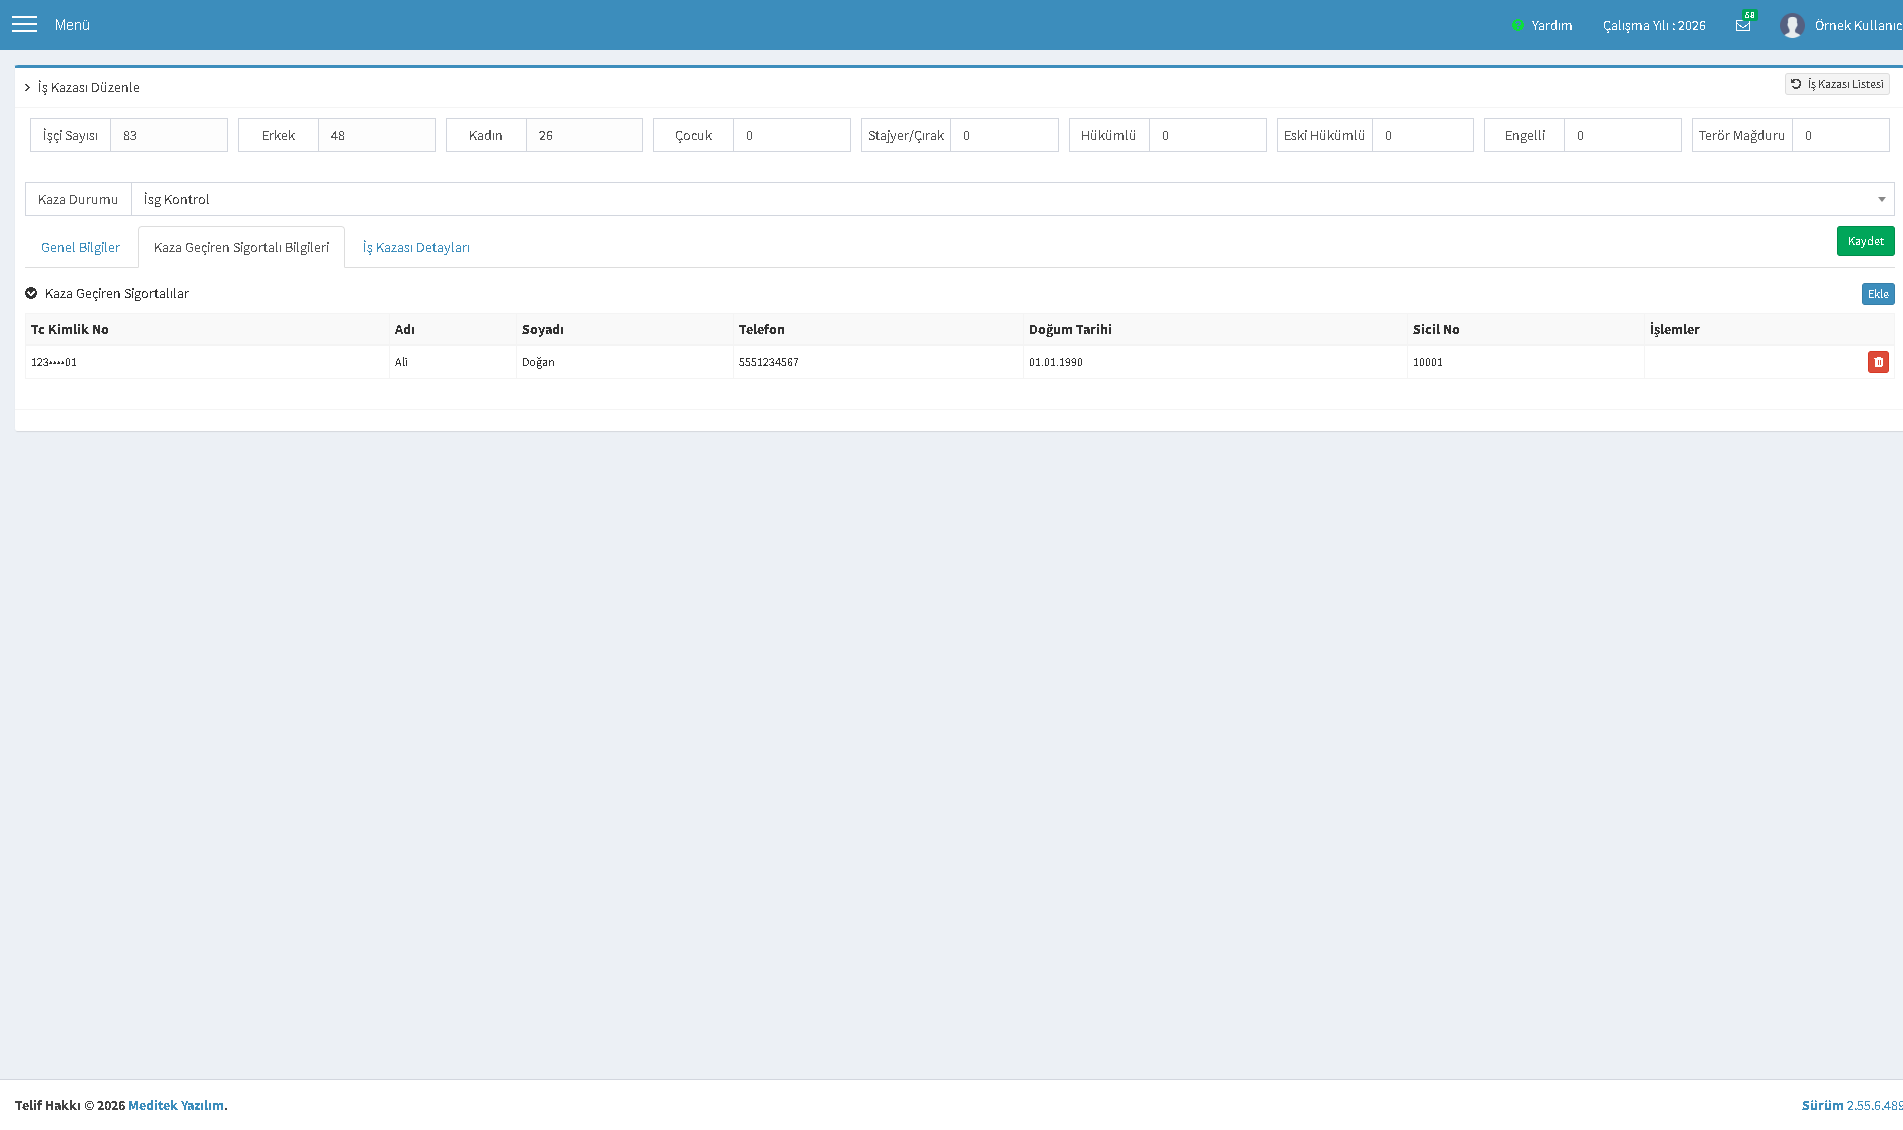Select the Kaza Geçiren Sigortalı Bilgileri tab
The width and height of the screenshot is (1903, 1130).
(241, 247)
